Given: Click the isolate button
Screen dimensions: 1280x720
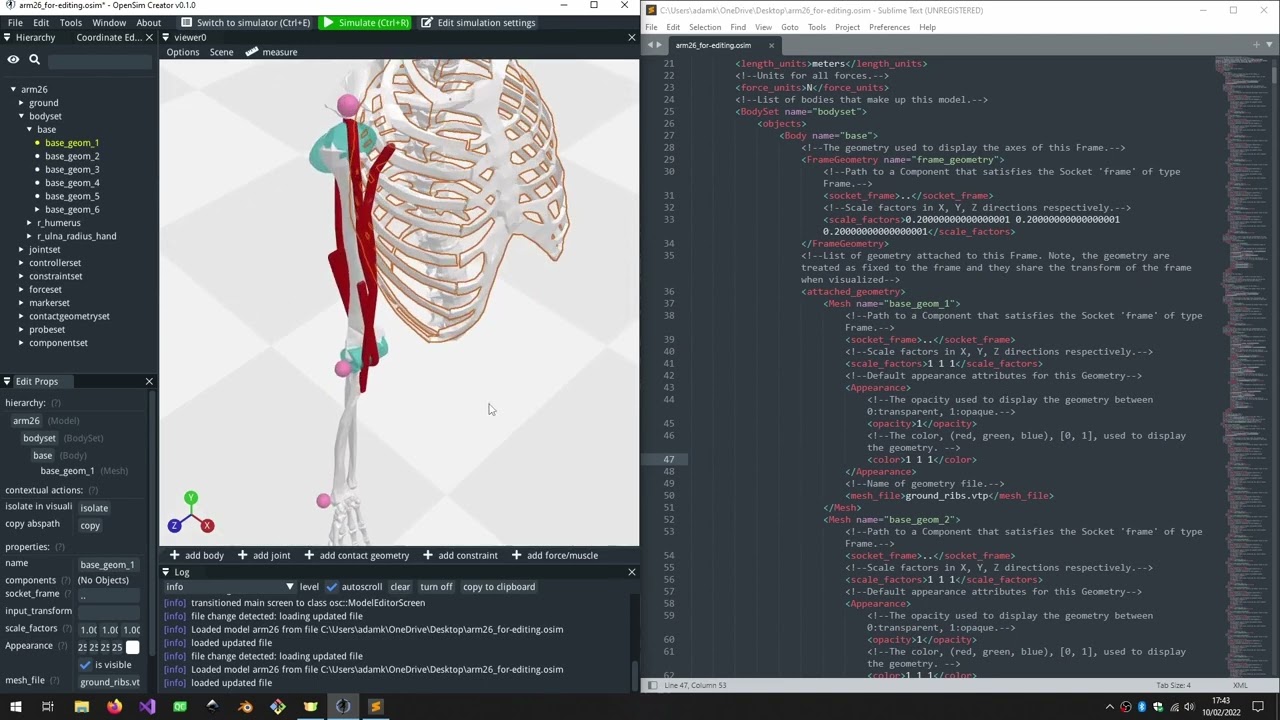Looking at the screenshot, I should pos(94,507).
